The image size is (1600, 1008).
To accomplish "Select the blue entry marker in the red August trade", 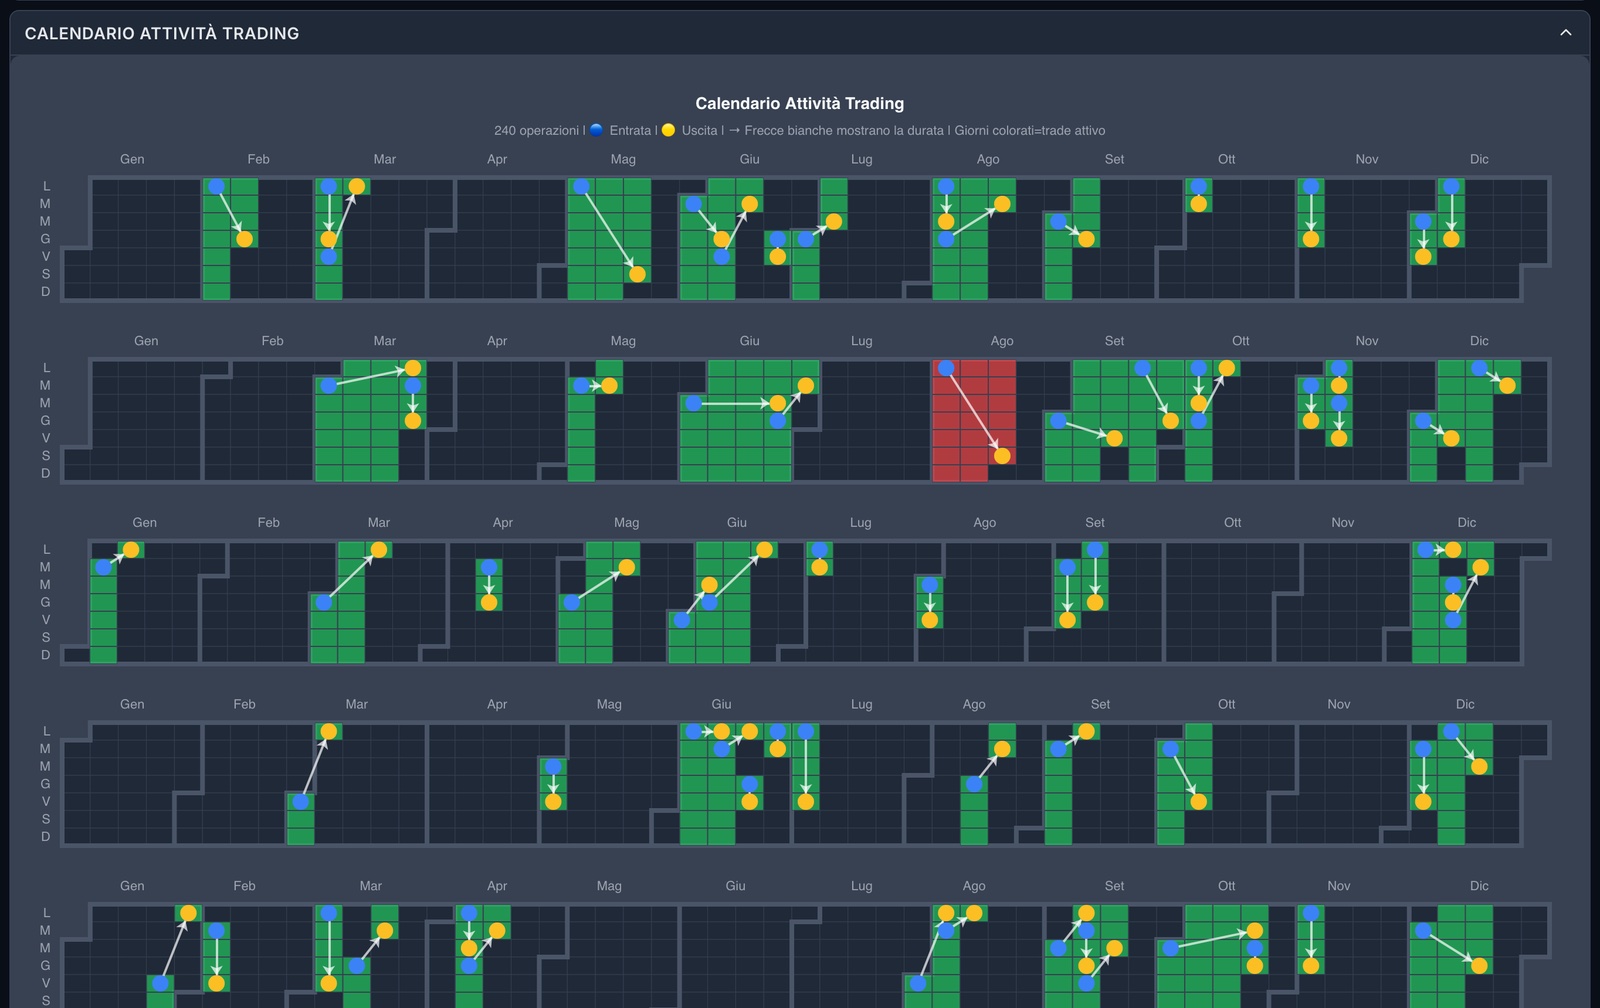I will coord(946,368).
